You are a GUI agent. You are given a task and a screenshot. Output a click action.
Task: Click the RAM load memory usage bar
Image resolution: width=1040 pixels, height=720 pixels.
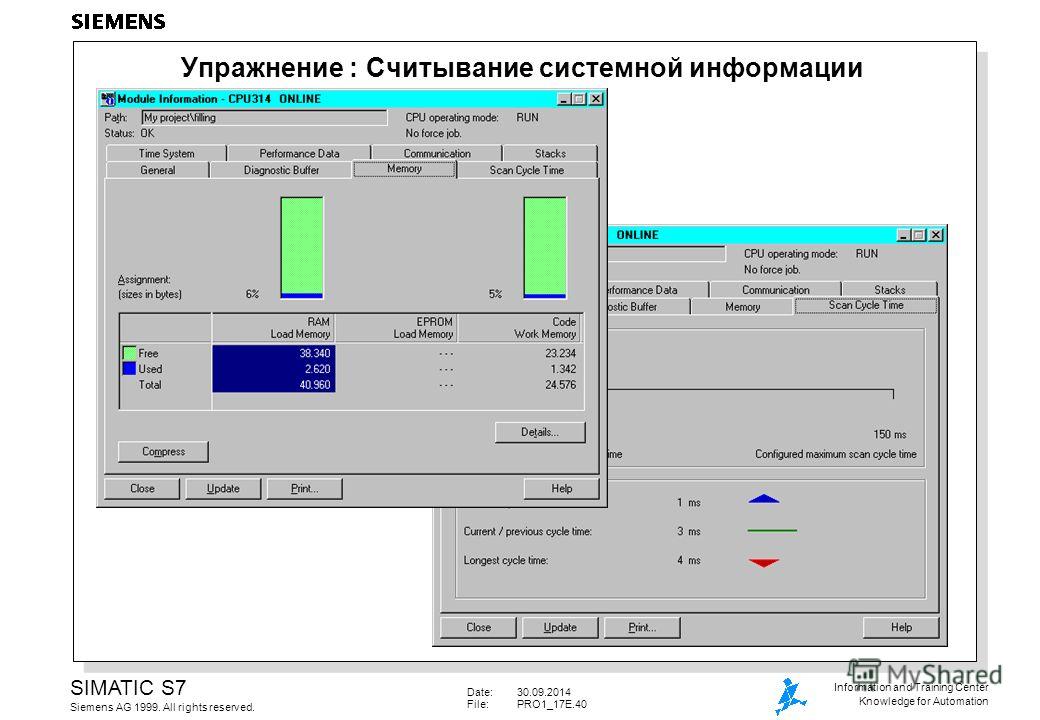click(x=302, y=247)
